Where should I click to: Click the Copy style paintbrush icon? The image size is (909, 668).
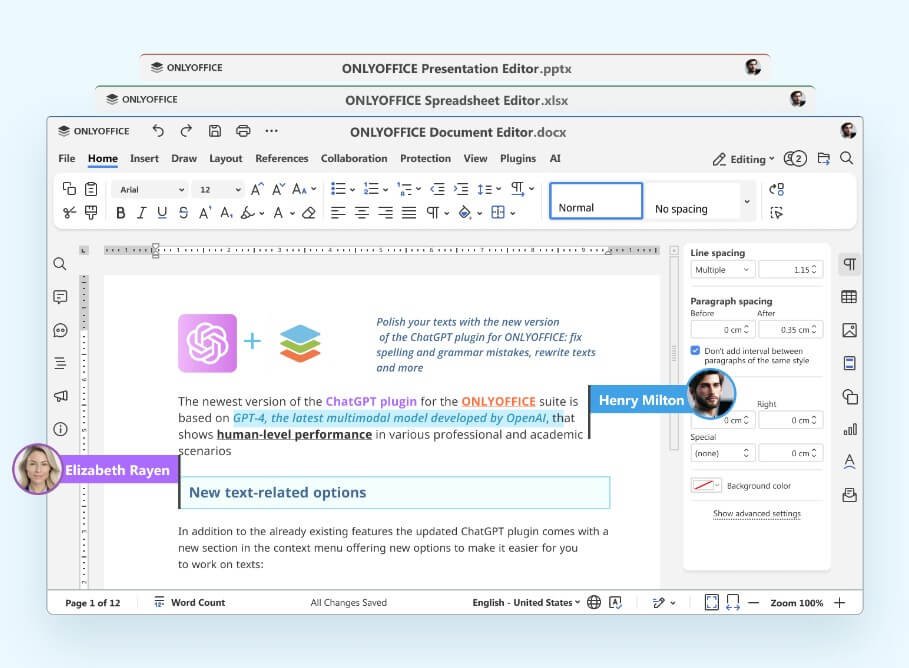pyautogui.click(x=91, y=213)
